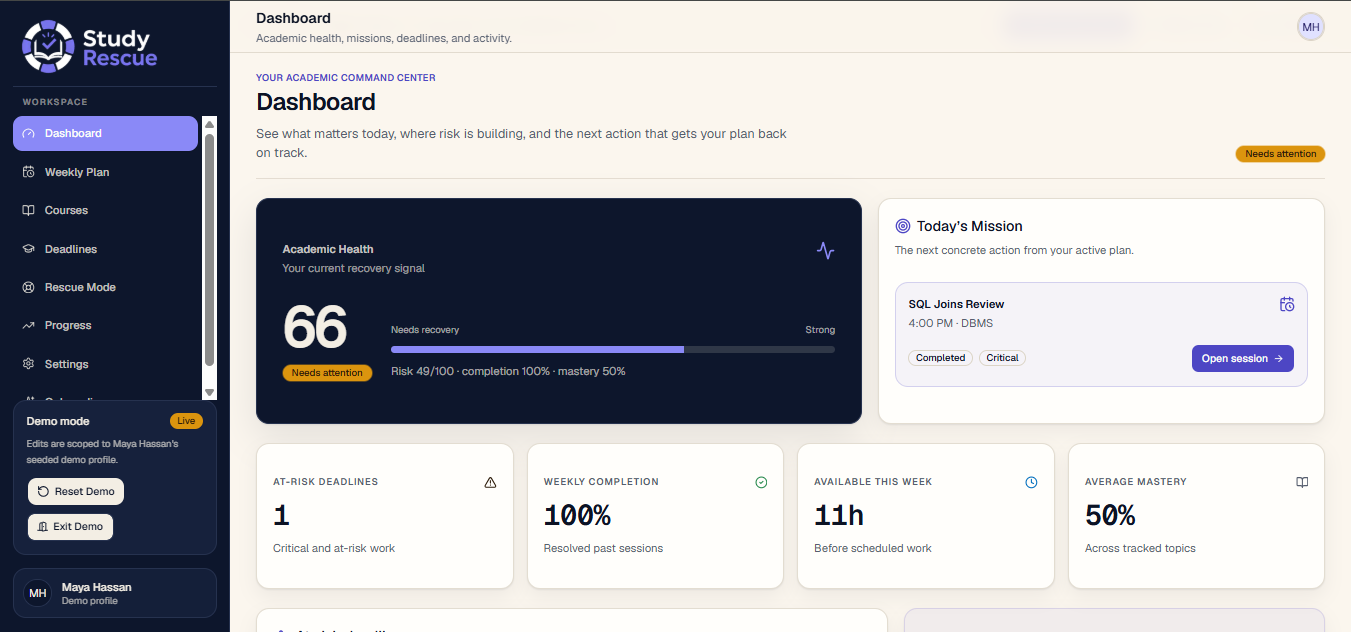The height and width of the screenshot is (632, 1351).
Task: Select the SQL Joins Review title
Action: tap(956, 304)
